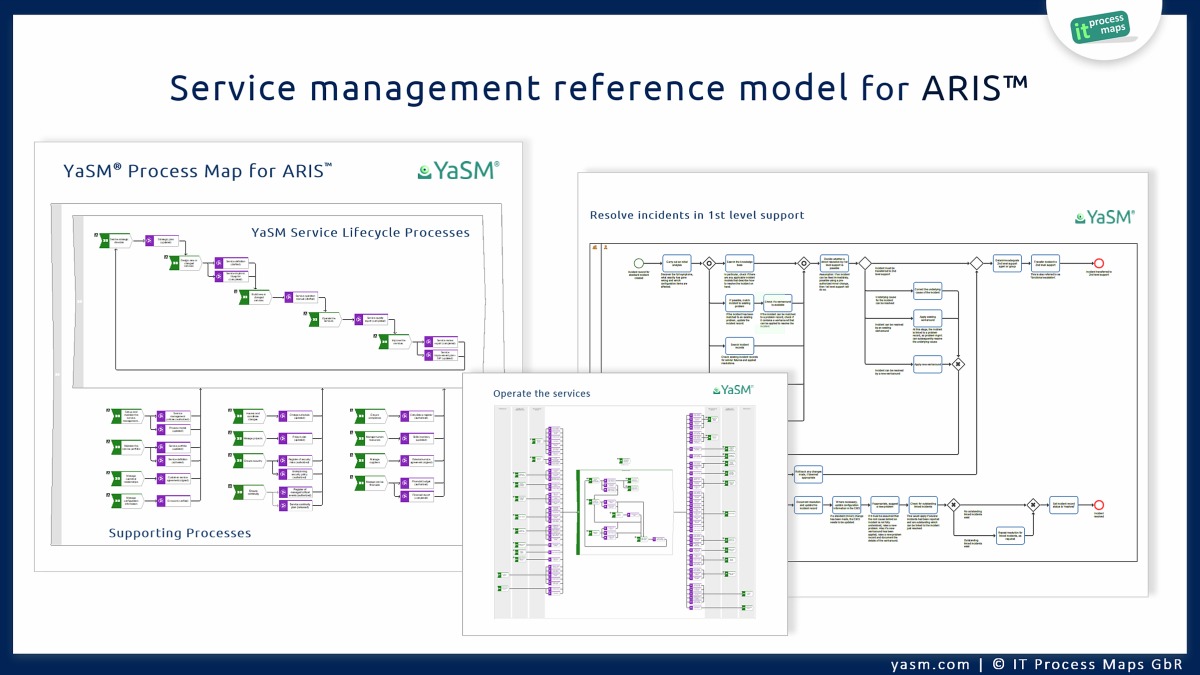The image size is (1200, 675).
Task: Select the 'Set the strategic direction' process symbol
Action: click(x=115, y=241)
